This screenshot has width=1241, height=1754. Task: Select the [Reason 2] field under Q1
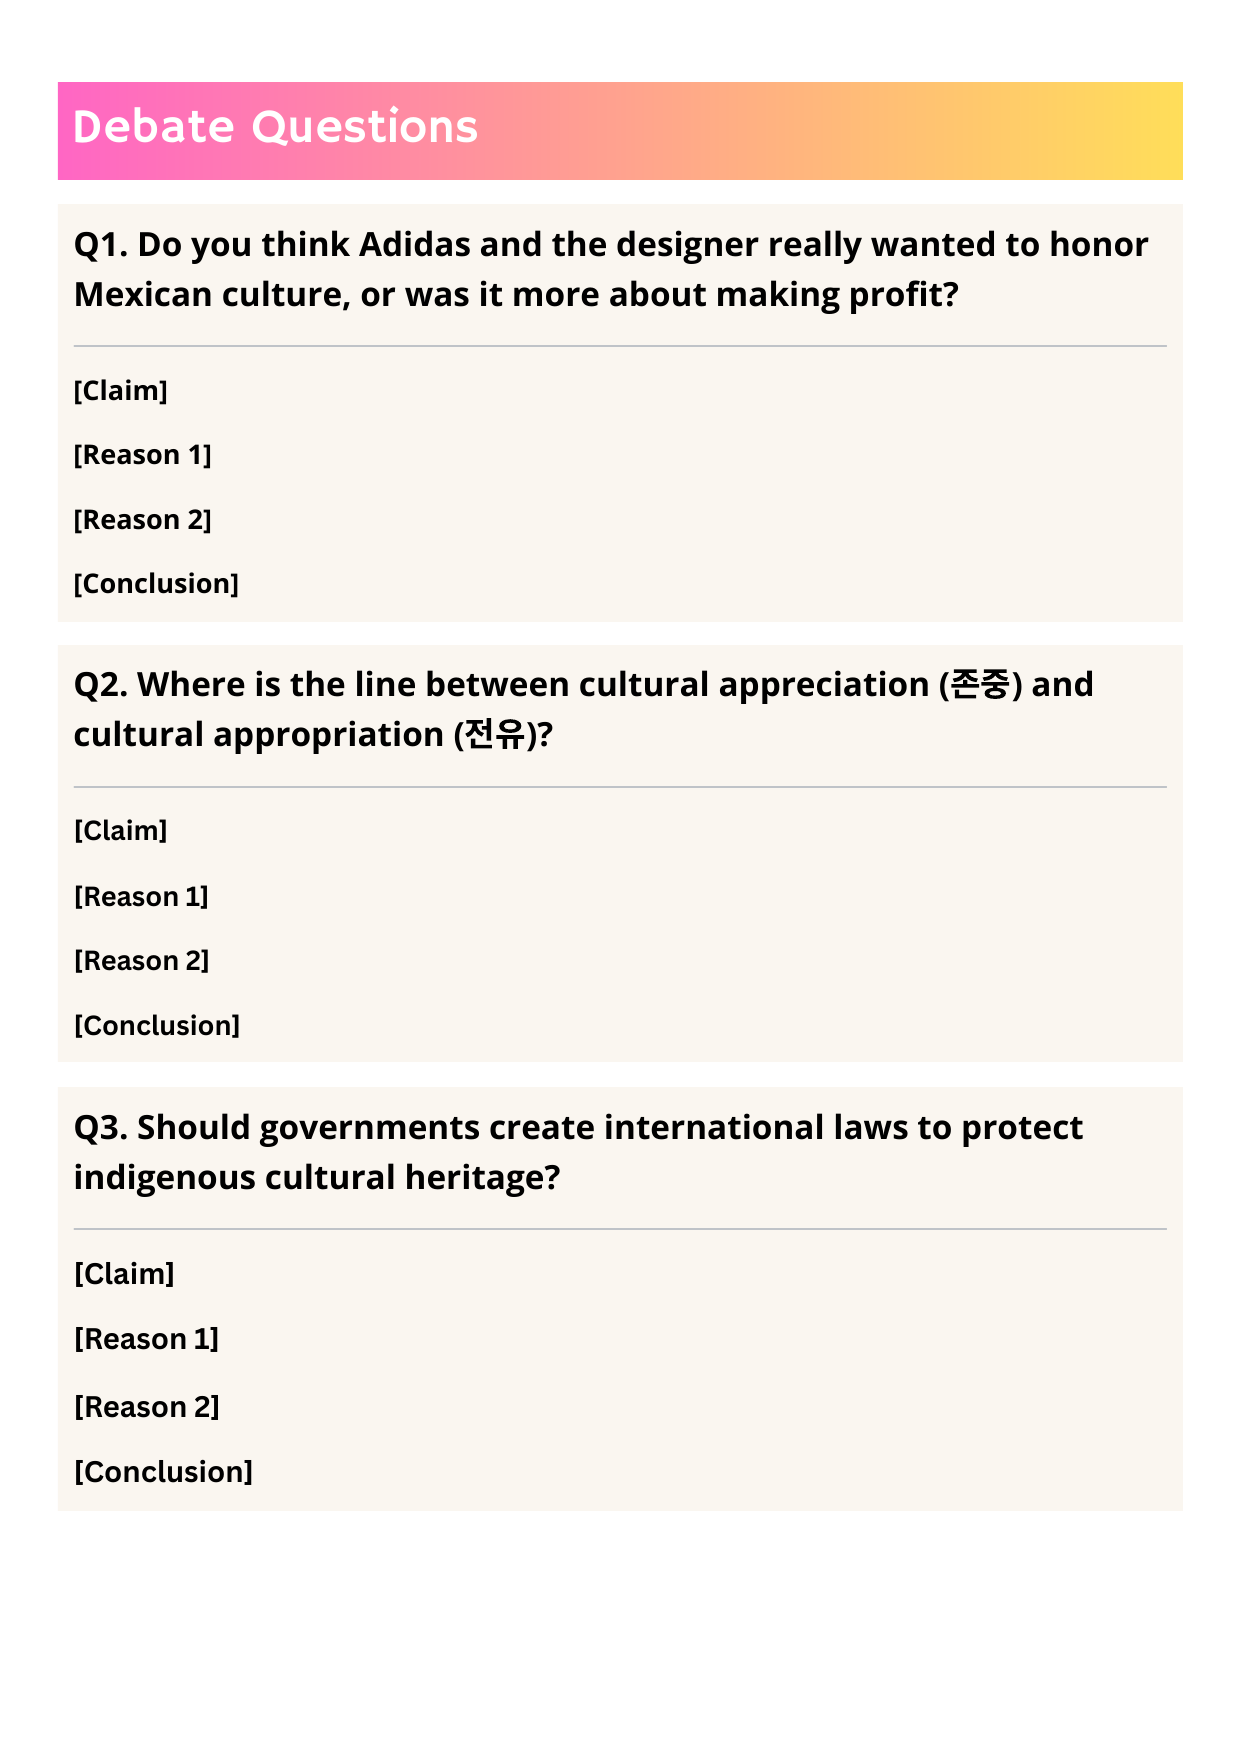tap(143, 520)
